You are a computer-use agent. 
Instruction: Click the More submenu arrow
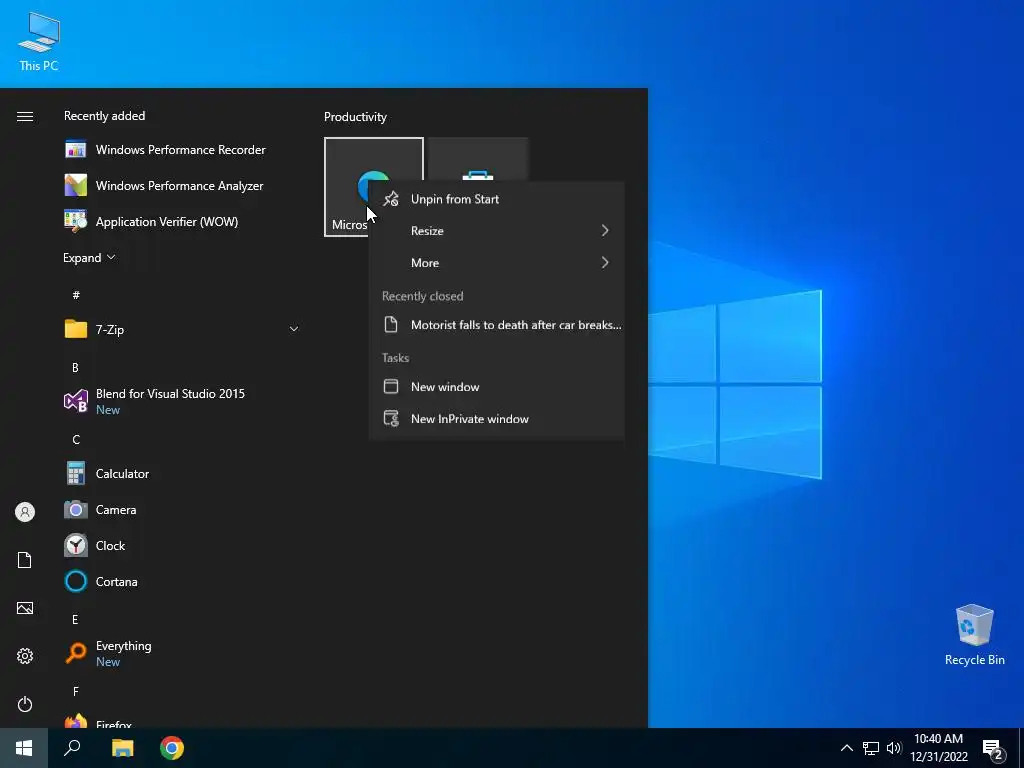point(605,263)
